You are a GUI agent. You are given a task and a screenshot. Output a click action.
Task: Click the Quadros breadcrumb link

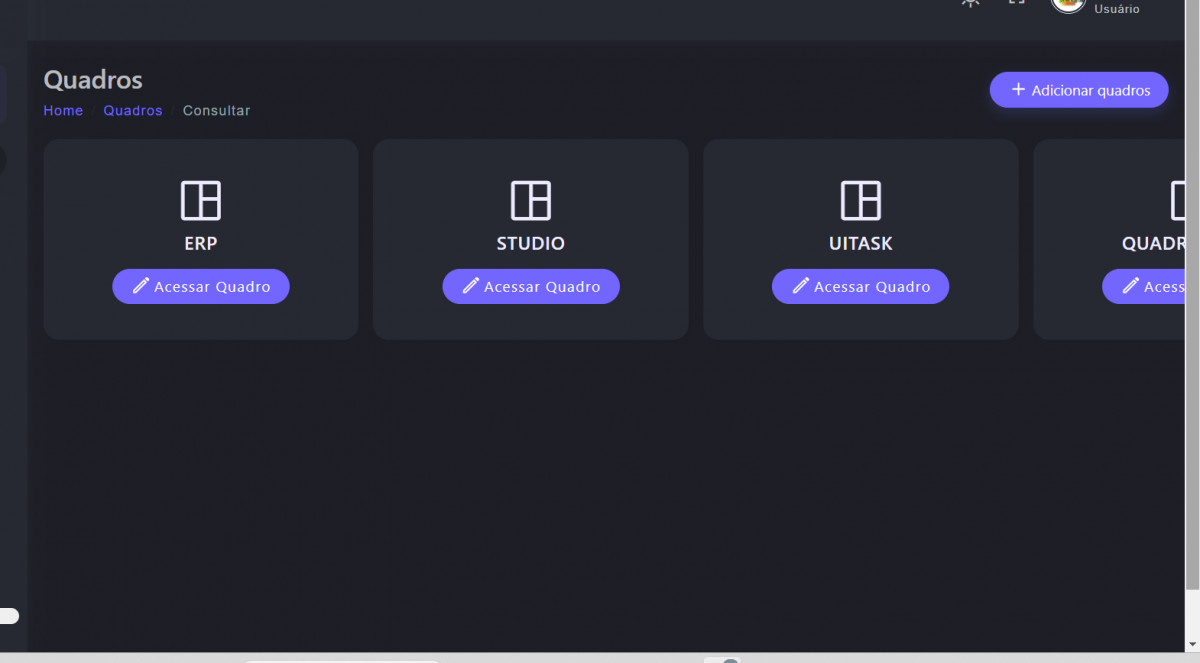(x=132, y=111)
